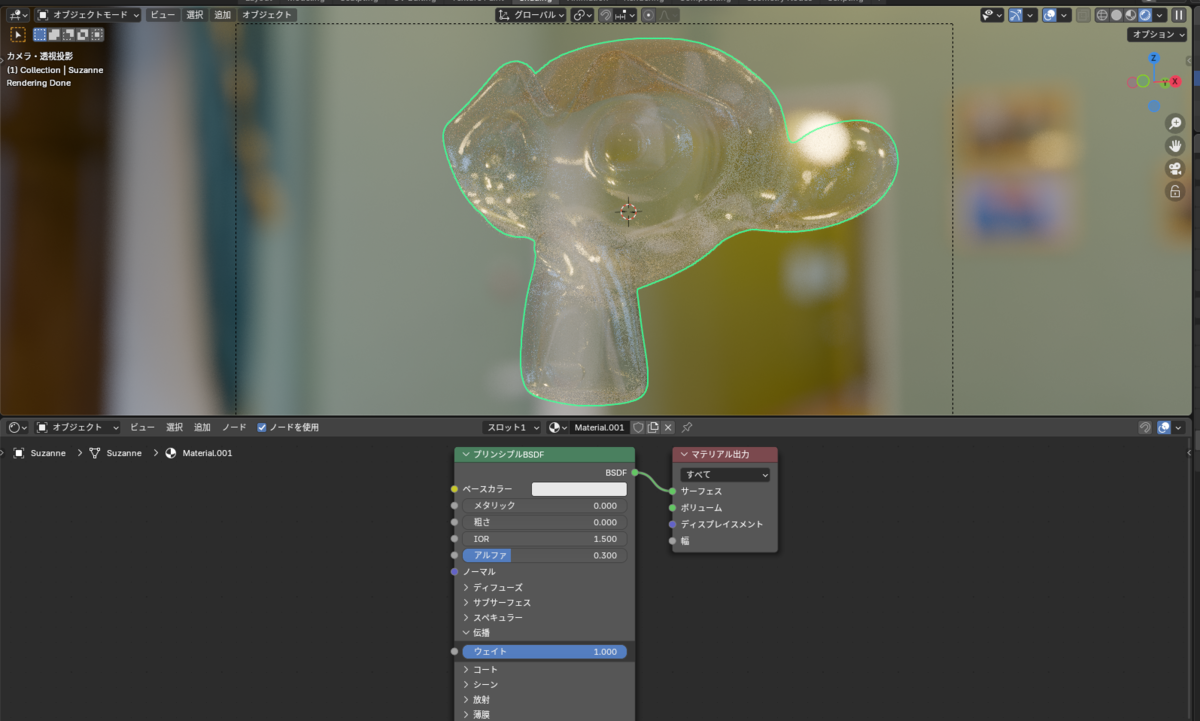Toggle the pin icon in node editor
The height and width of the screenshot is (721, 1200).
point(687,427)
